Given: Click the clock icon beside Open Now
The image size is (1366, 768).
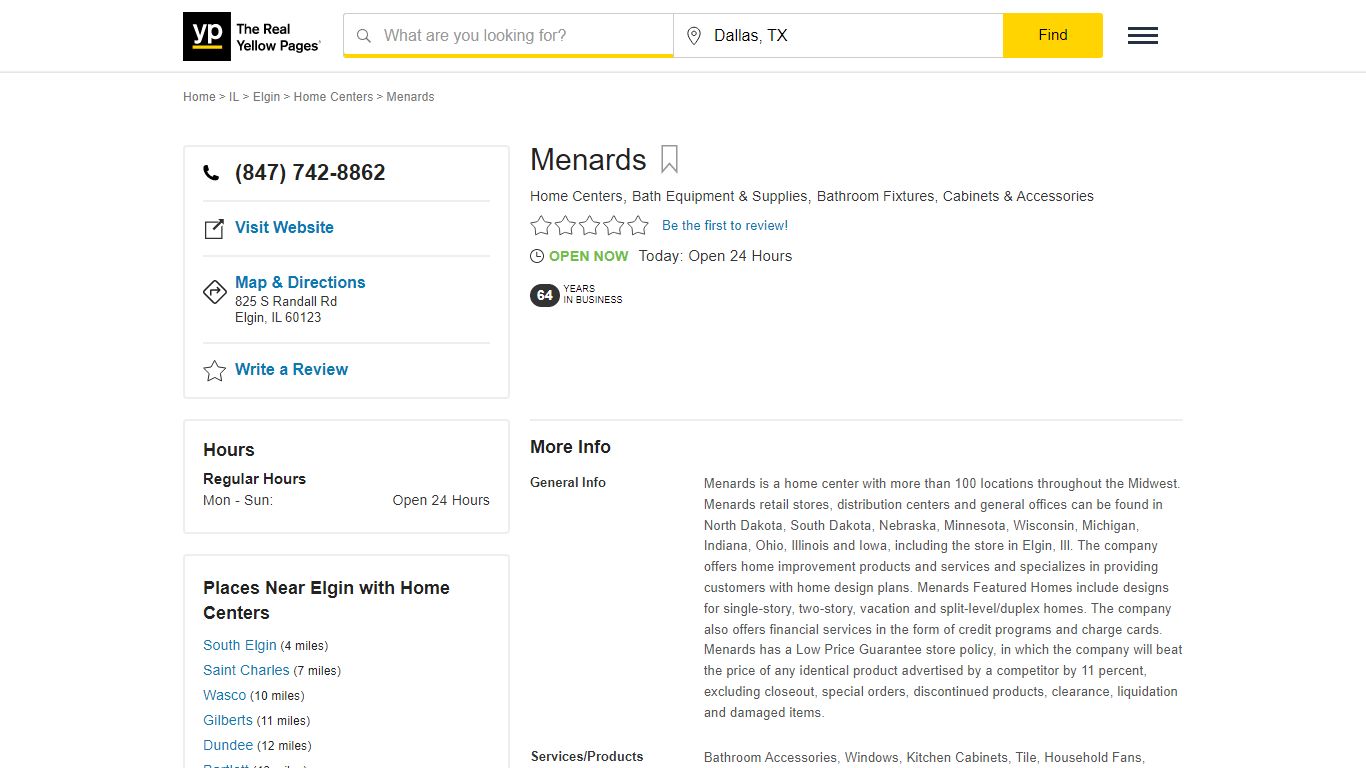Looking at the screenshot, I should tap(537, 256).
